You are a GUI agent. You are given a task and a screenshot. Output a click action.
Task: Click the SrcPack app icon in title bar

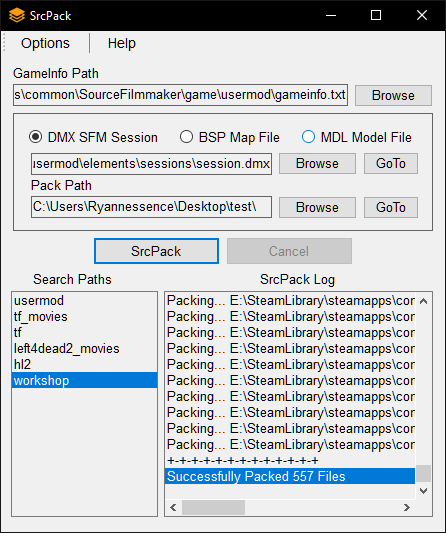point(17,15)
